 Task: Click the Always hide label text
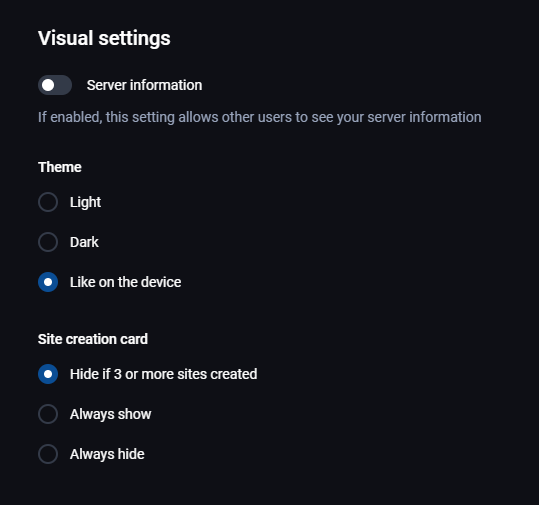tap(107, 454)
